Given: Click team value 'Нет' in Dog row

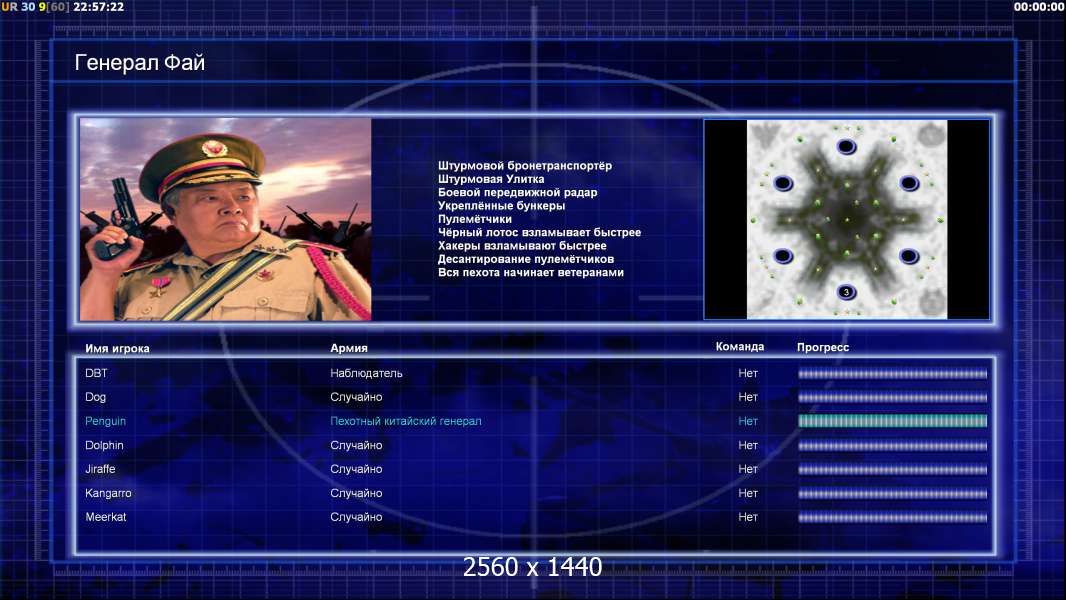Looking at the screenshot, I should click(748, 397).
